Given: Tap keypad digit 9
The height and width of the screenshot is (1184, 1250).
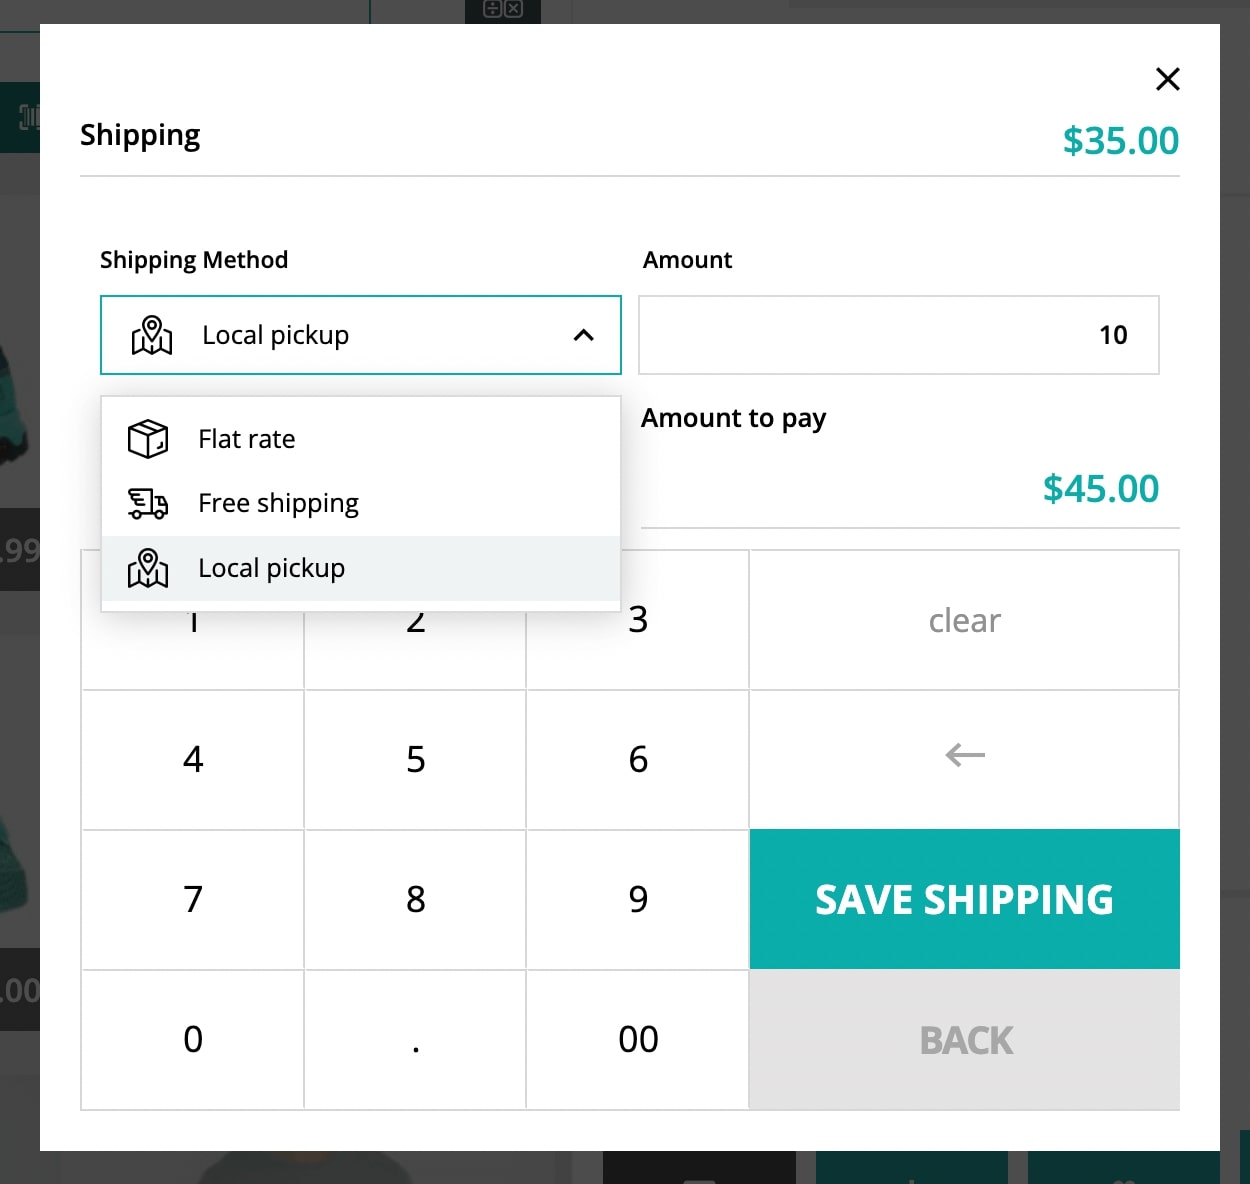Looking at the screenshot, I should point(638,899).
